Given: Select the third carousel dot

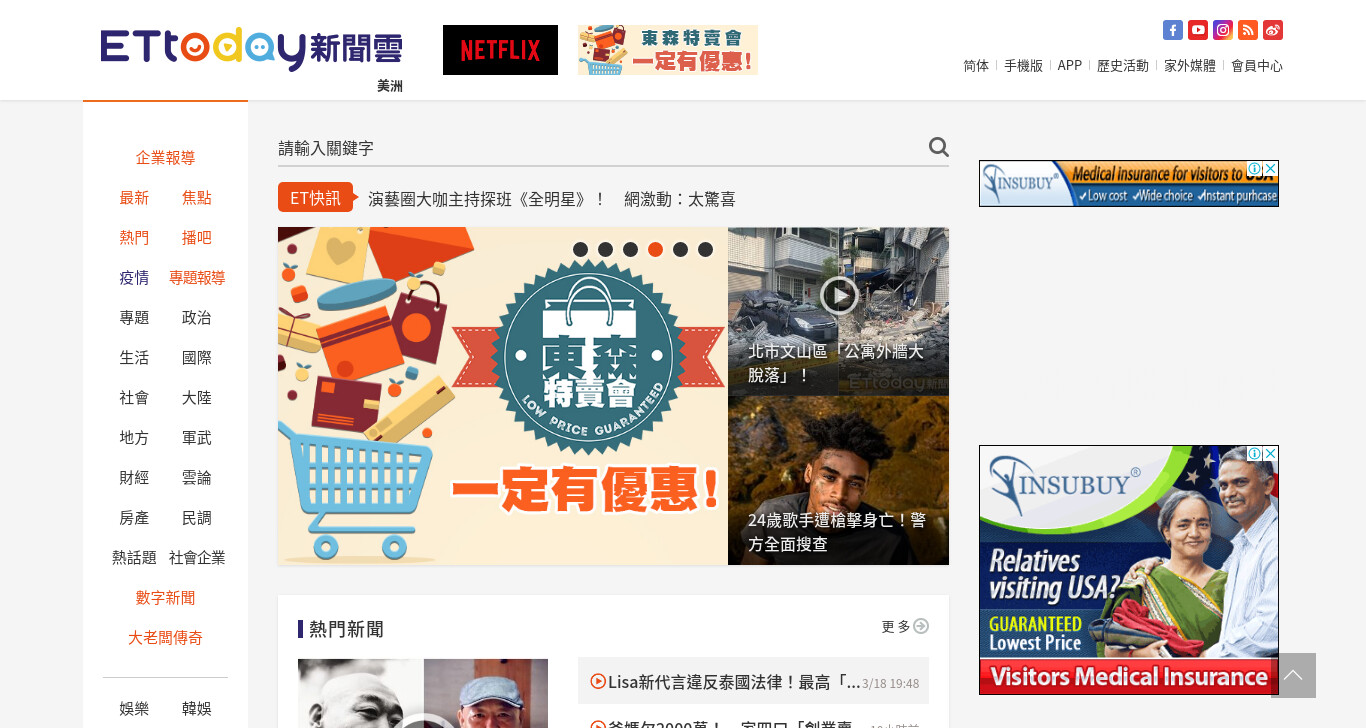Looking at the screenshot, I should click(x=630, y=250).
